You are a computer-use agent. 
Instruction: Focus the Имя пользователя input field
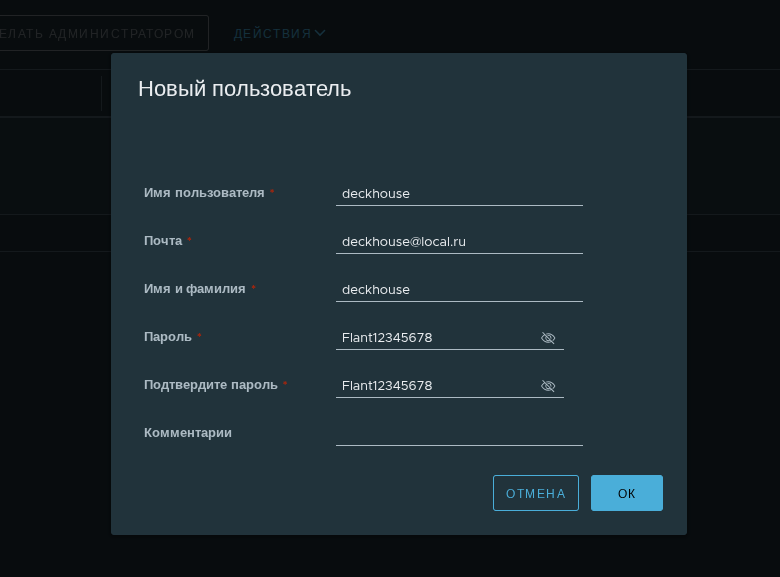pyautogui.click(x=459, y=194)
